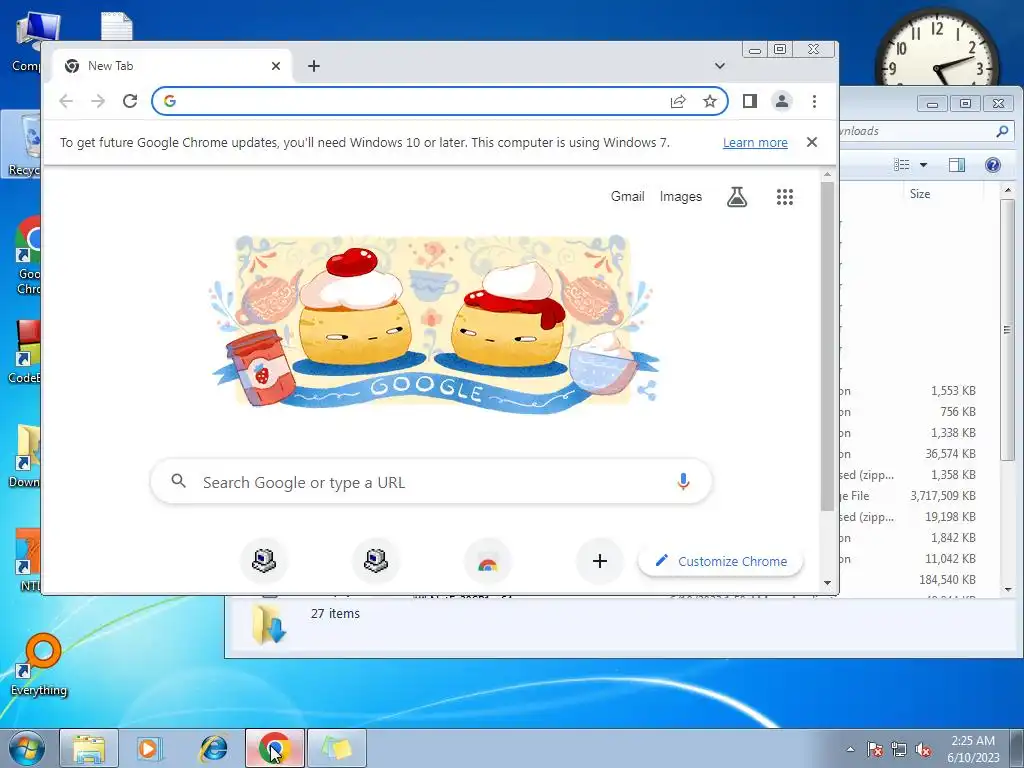Image resolution: width=1024 pixels, height=768 pixels.
Task: Open the Action Center flag icon
Action: (875, 749)
